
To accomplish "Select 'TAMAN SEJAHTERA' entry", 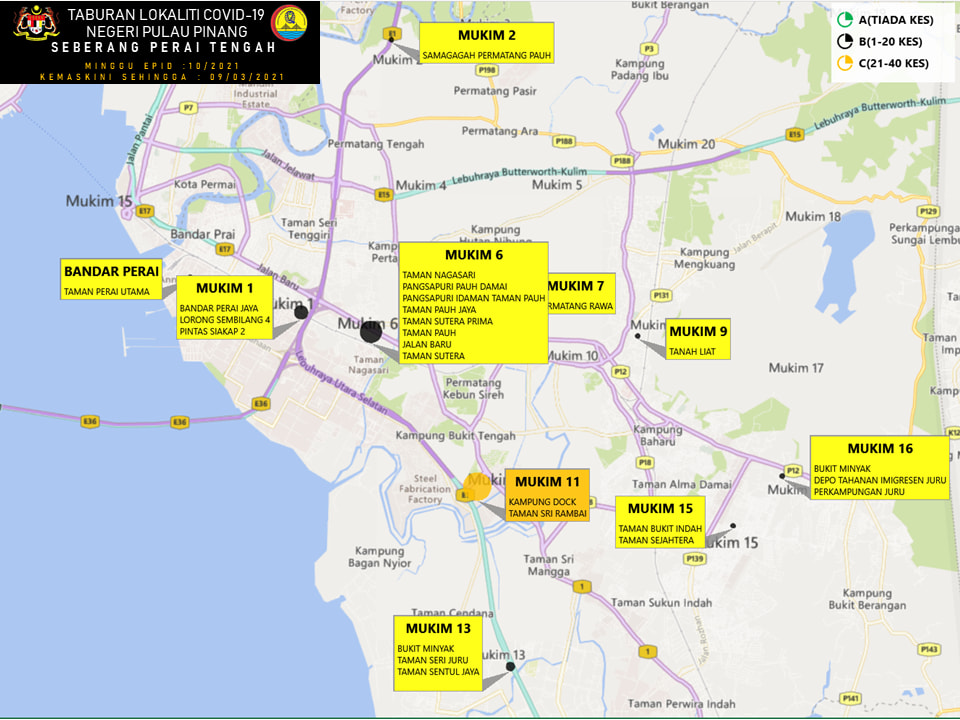I will point(656,541).
